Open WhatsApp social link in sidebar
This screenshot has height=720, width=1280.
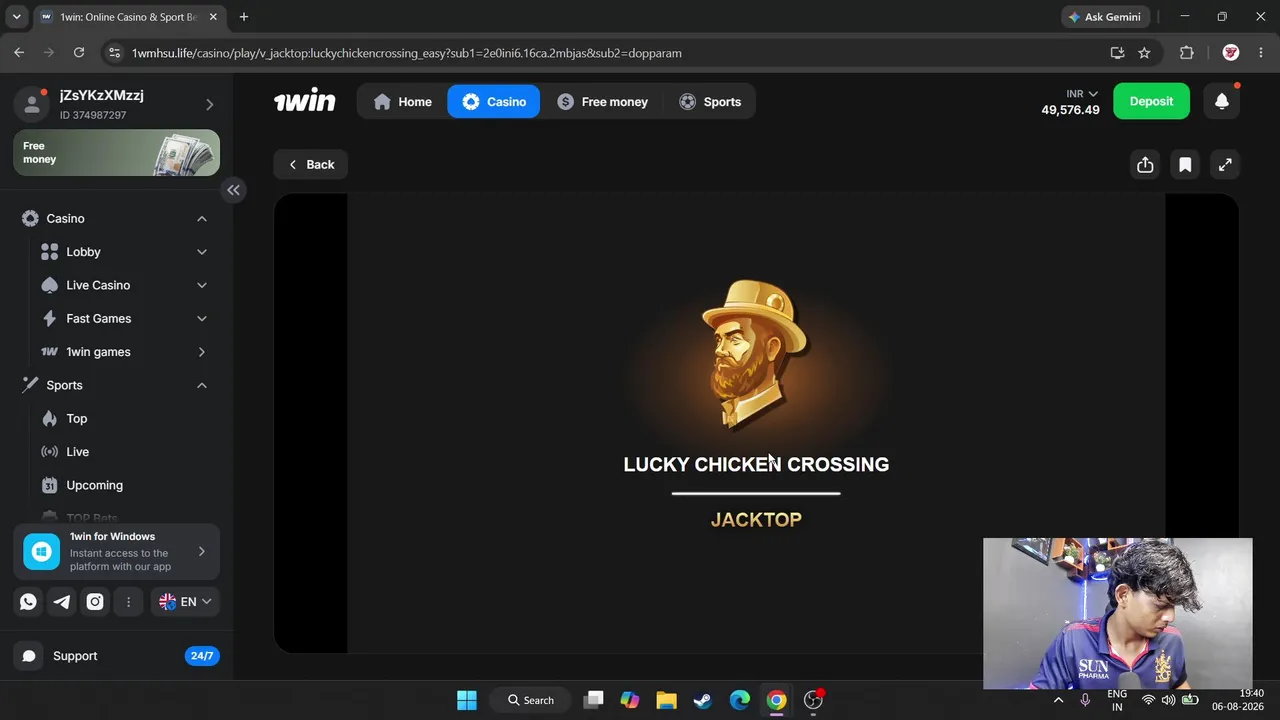(28, 602)
